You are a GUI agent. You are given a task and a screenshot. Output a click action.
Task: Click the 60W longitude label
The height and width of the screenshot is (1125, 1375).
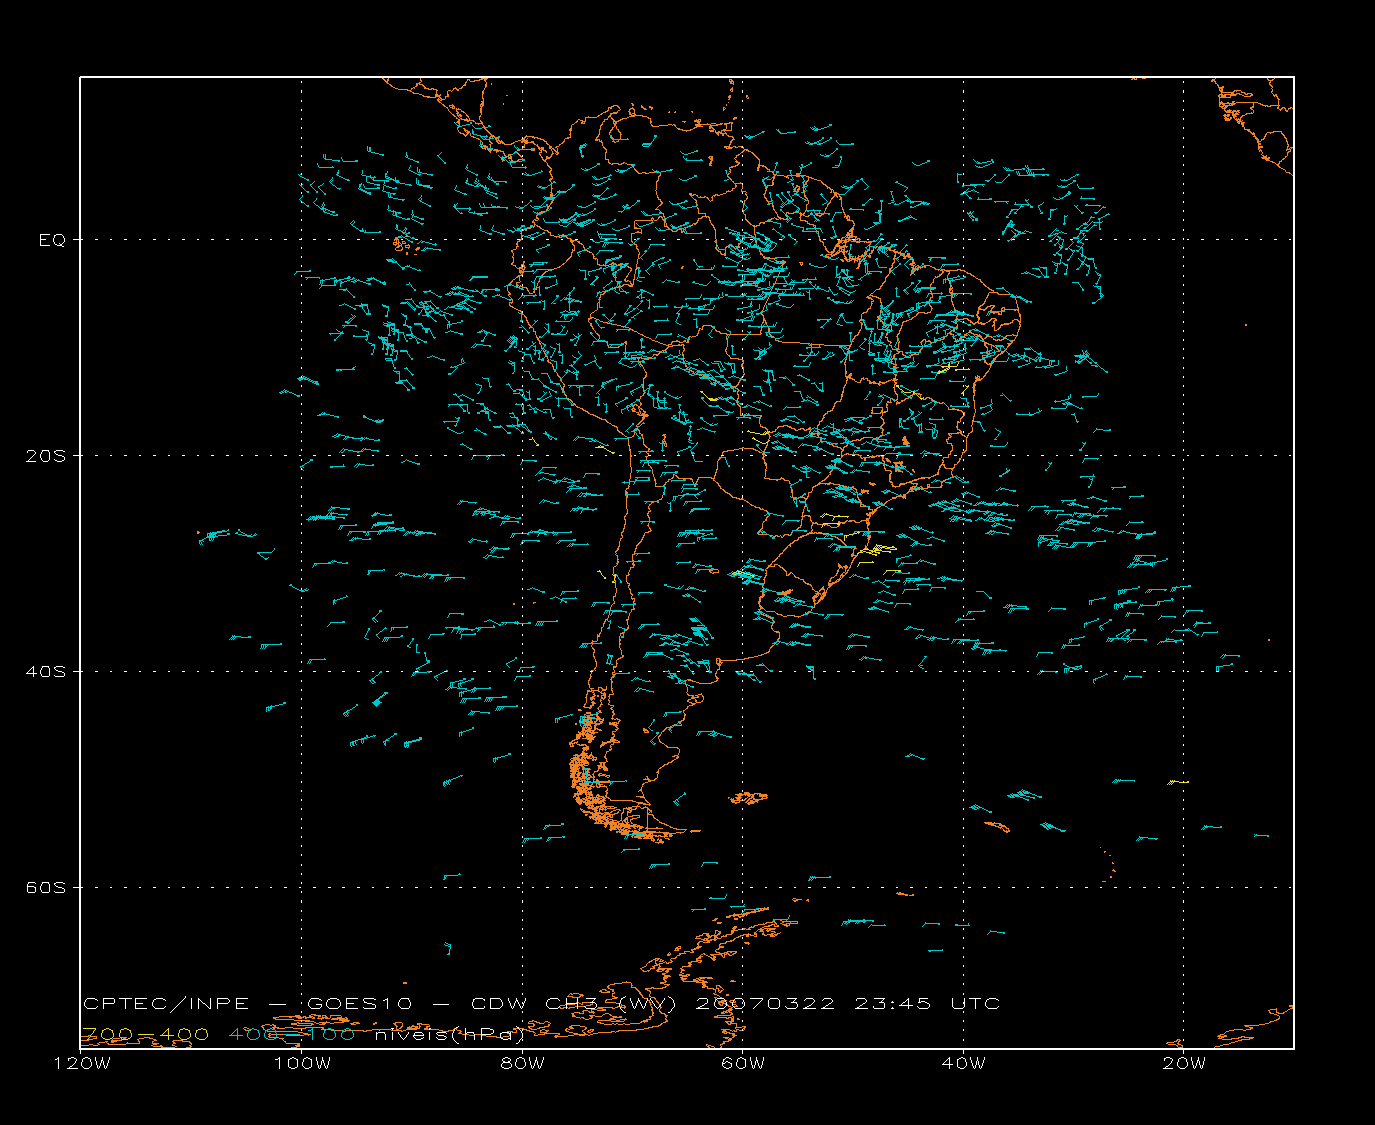point(743,1064)
